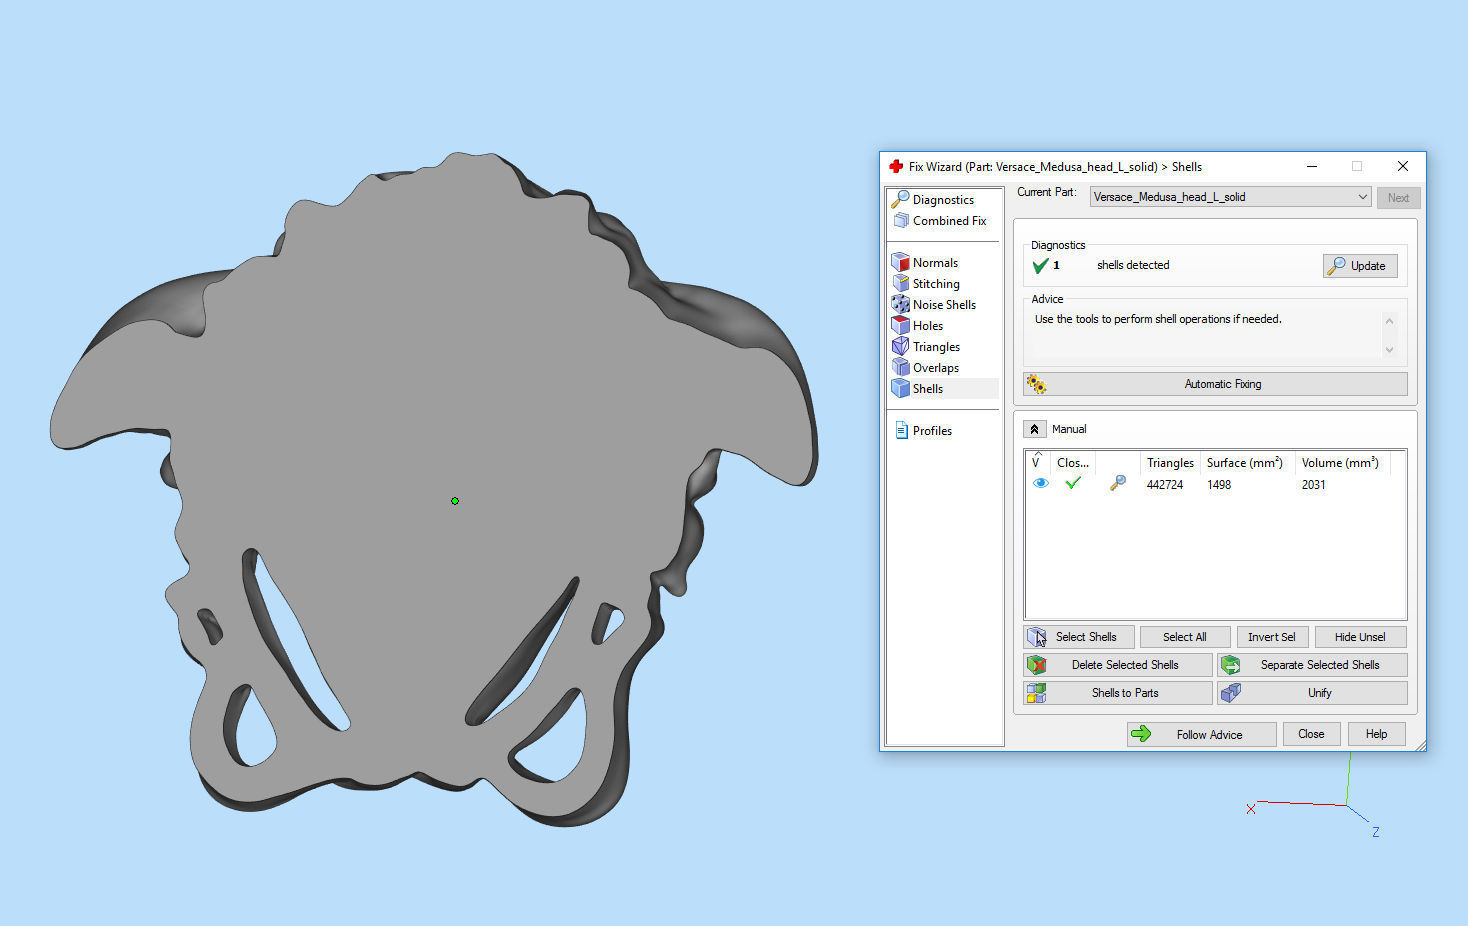Image resolution: width=1468 pixels, height=926 pixels.
Task: Click Select All shells
Action: (1184, 637)
